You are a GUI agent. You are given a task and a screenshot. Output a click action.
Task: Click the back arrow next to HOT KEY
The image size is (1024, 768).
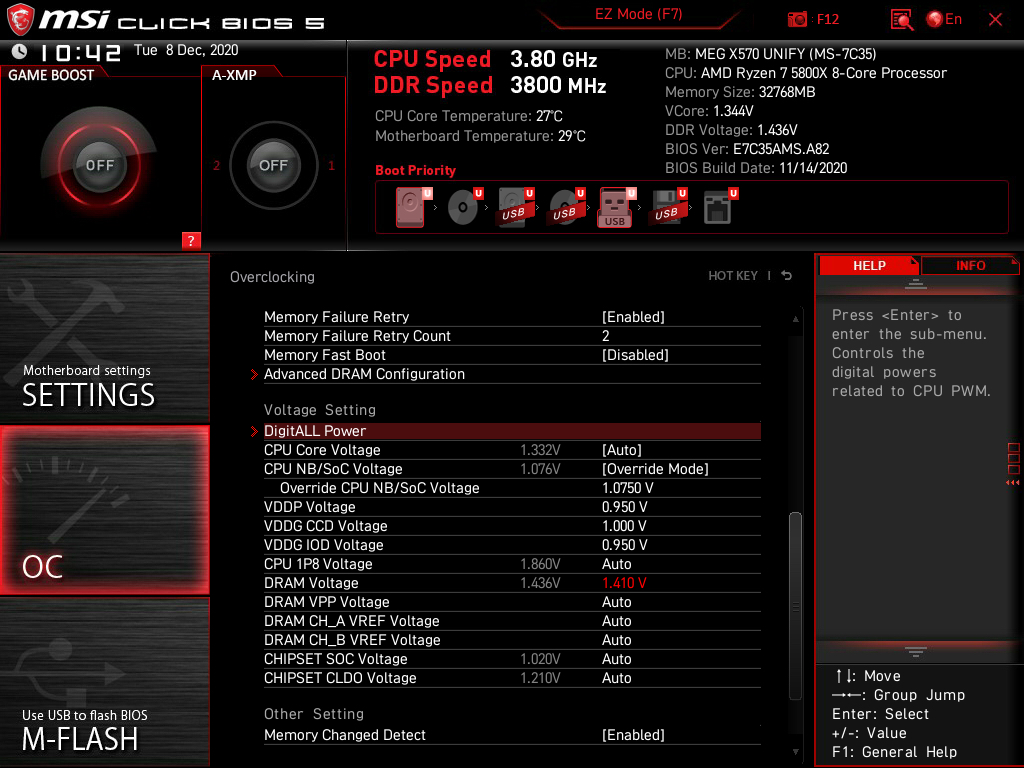click(787, 276)
